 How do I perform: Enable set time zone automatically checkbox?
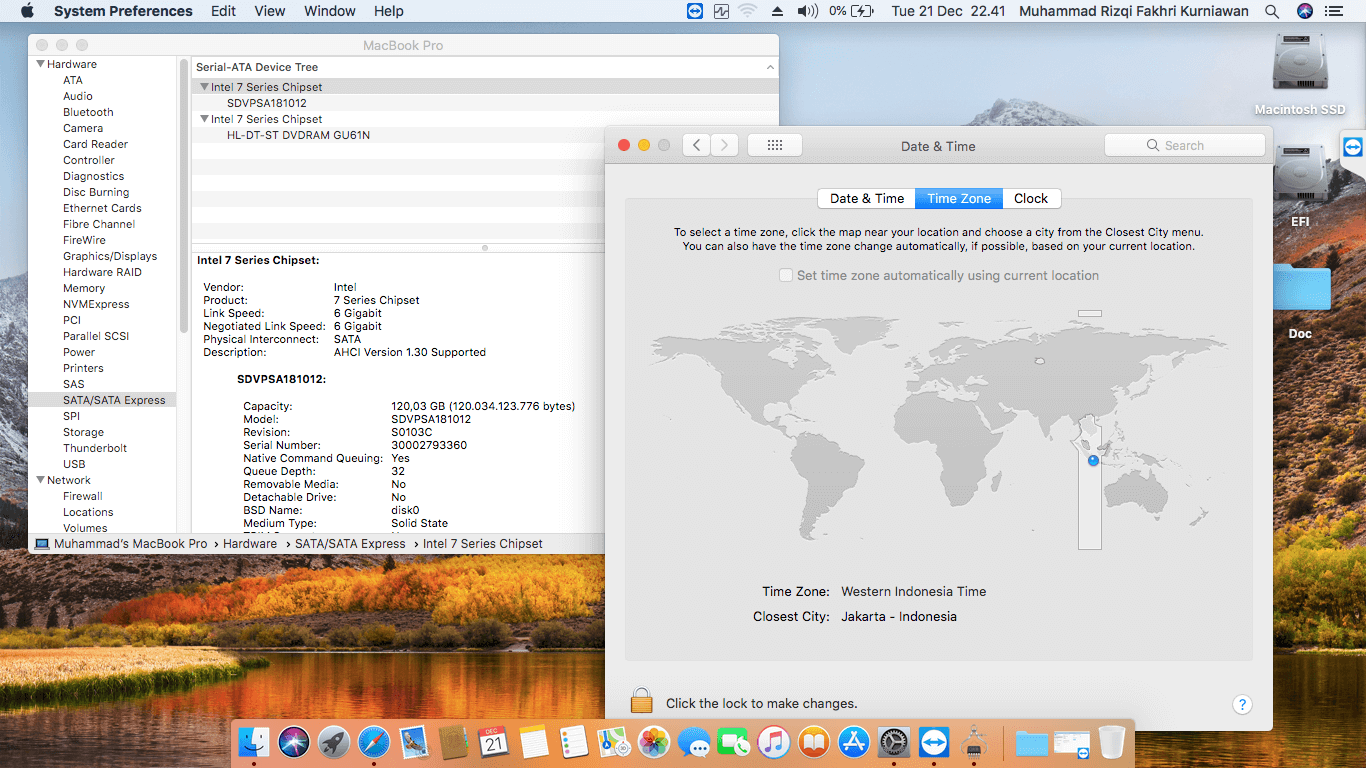pos(786,275)
